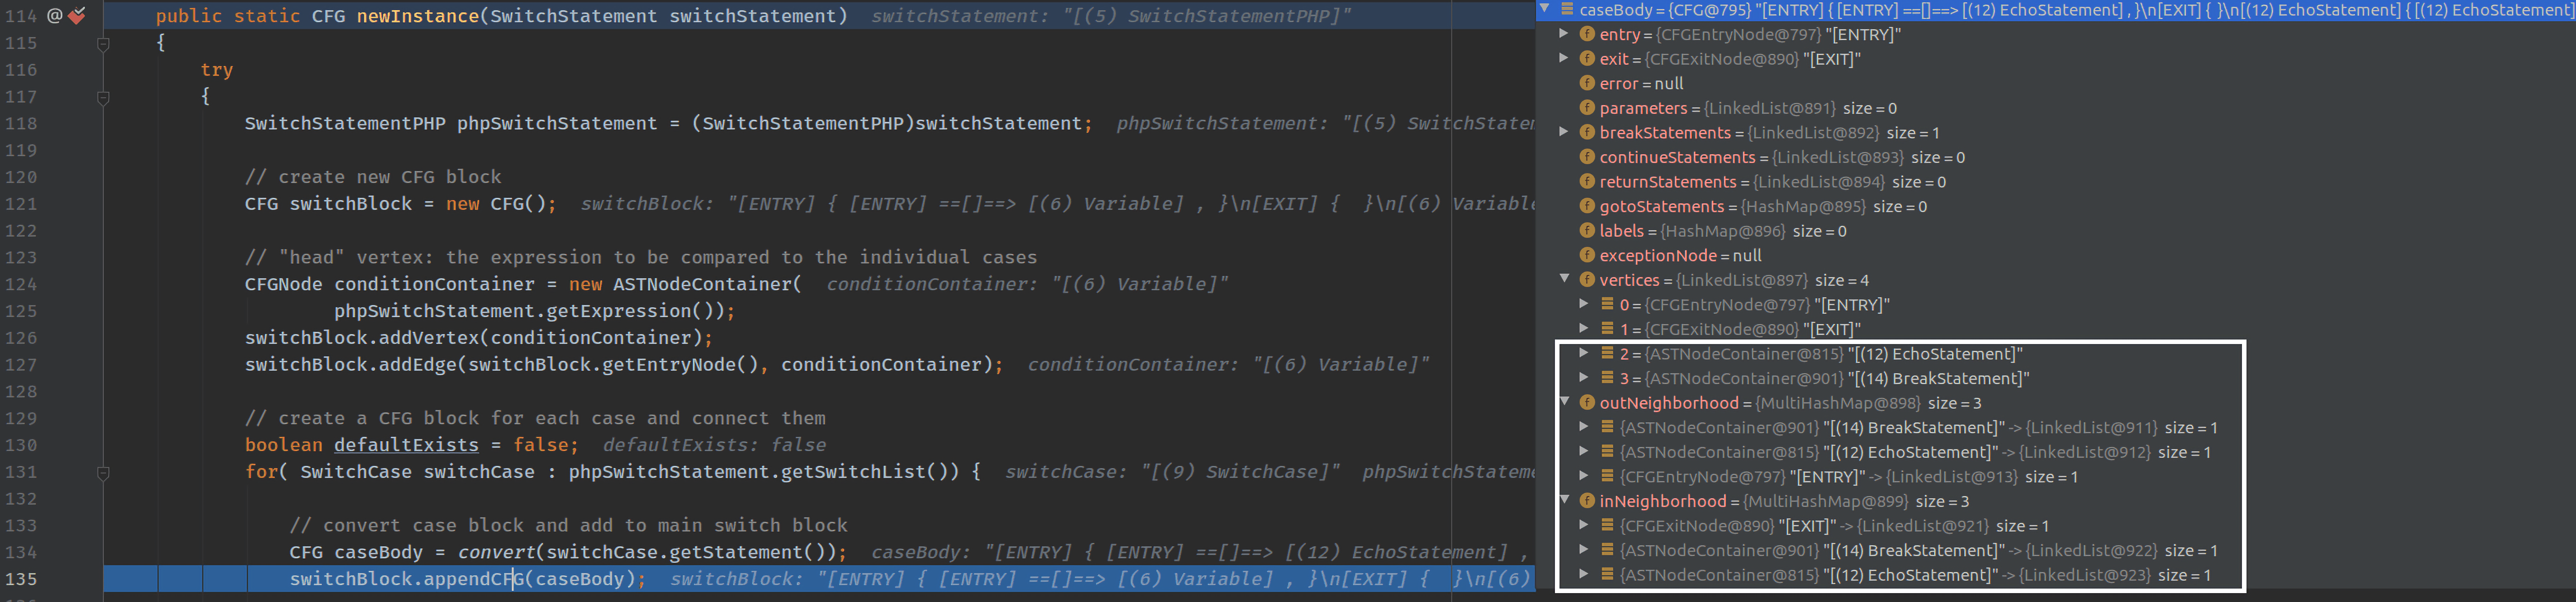Click the field icon next to error
2576x602 pixels.
[x=1586, y=83]
